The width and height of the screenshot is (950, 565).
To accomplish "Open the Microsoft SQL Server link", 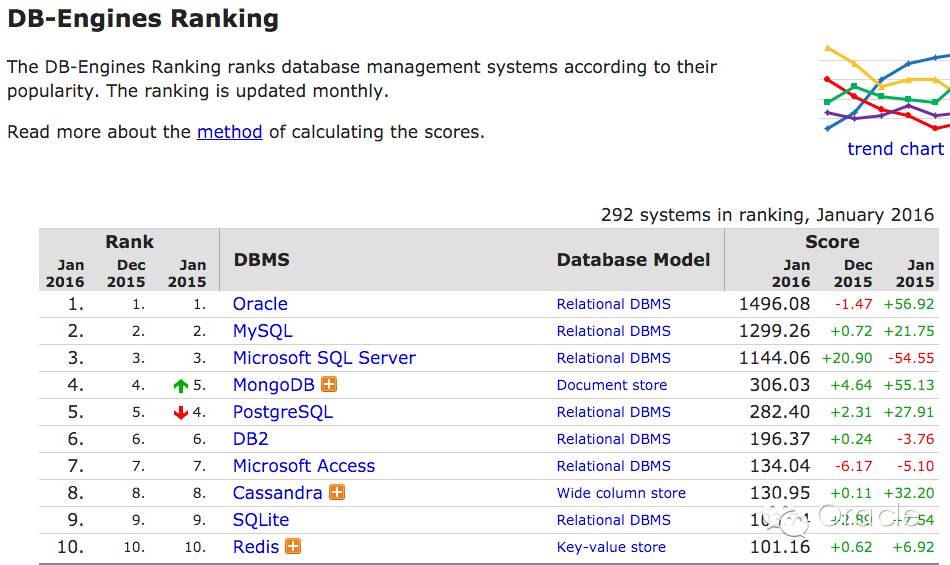I will click(324, 358).
